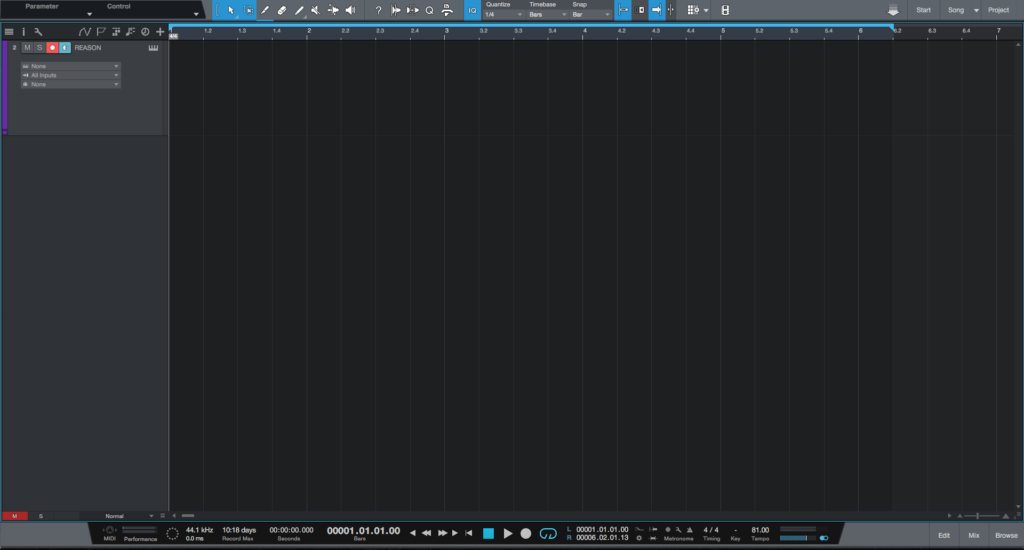Open the Quantize panel Q icon

click(429, 10)
